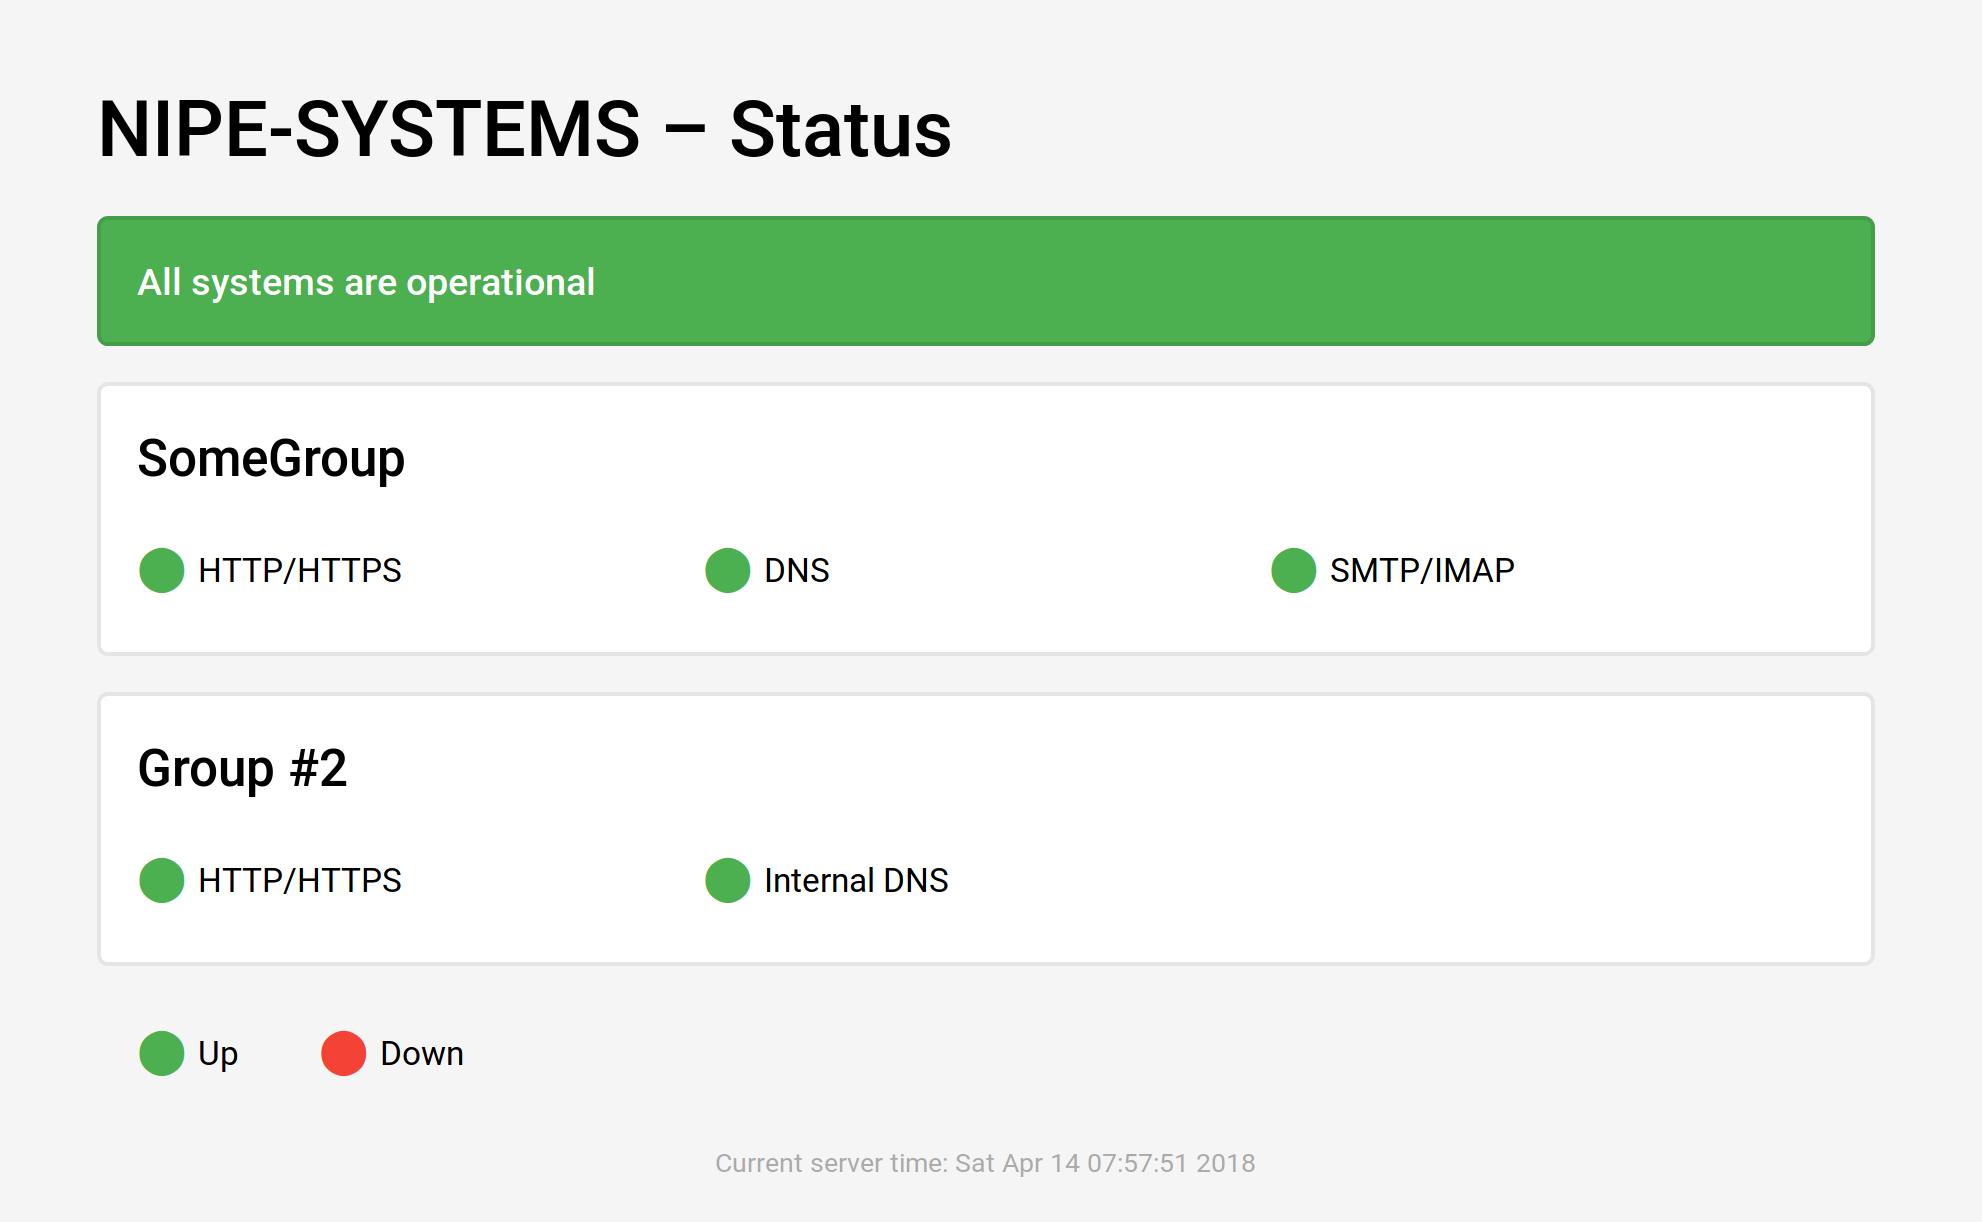
Task: Click the SMTP/IMAP green status circle
Action: (1293, 570)
